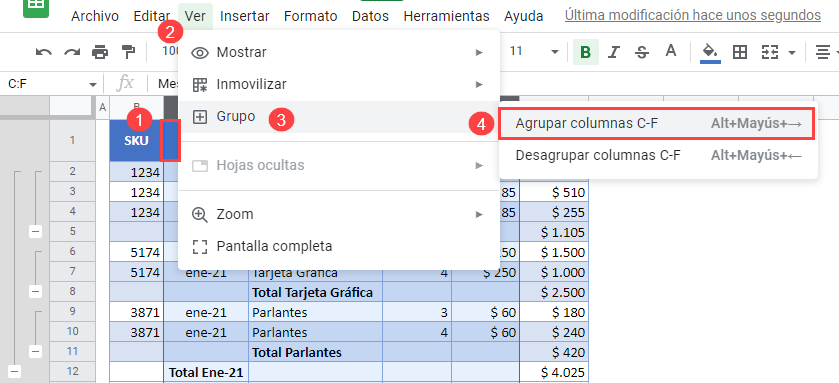Screen dimensions: 839x383
Task: Select cell Total Parlantes
Action: tap(316, 352)
